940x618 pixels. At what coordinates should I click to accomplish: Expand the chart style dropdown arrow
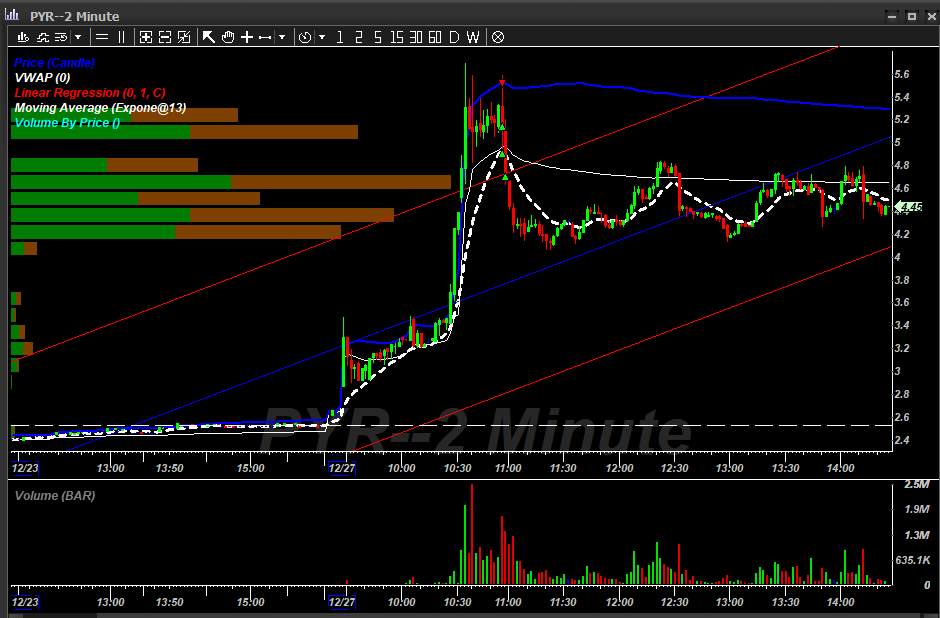click(x=77, y=37)
